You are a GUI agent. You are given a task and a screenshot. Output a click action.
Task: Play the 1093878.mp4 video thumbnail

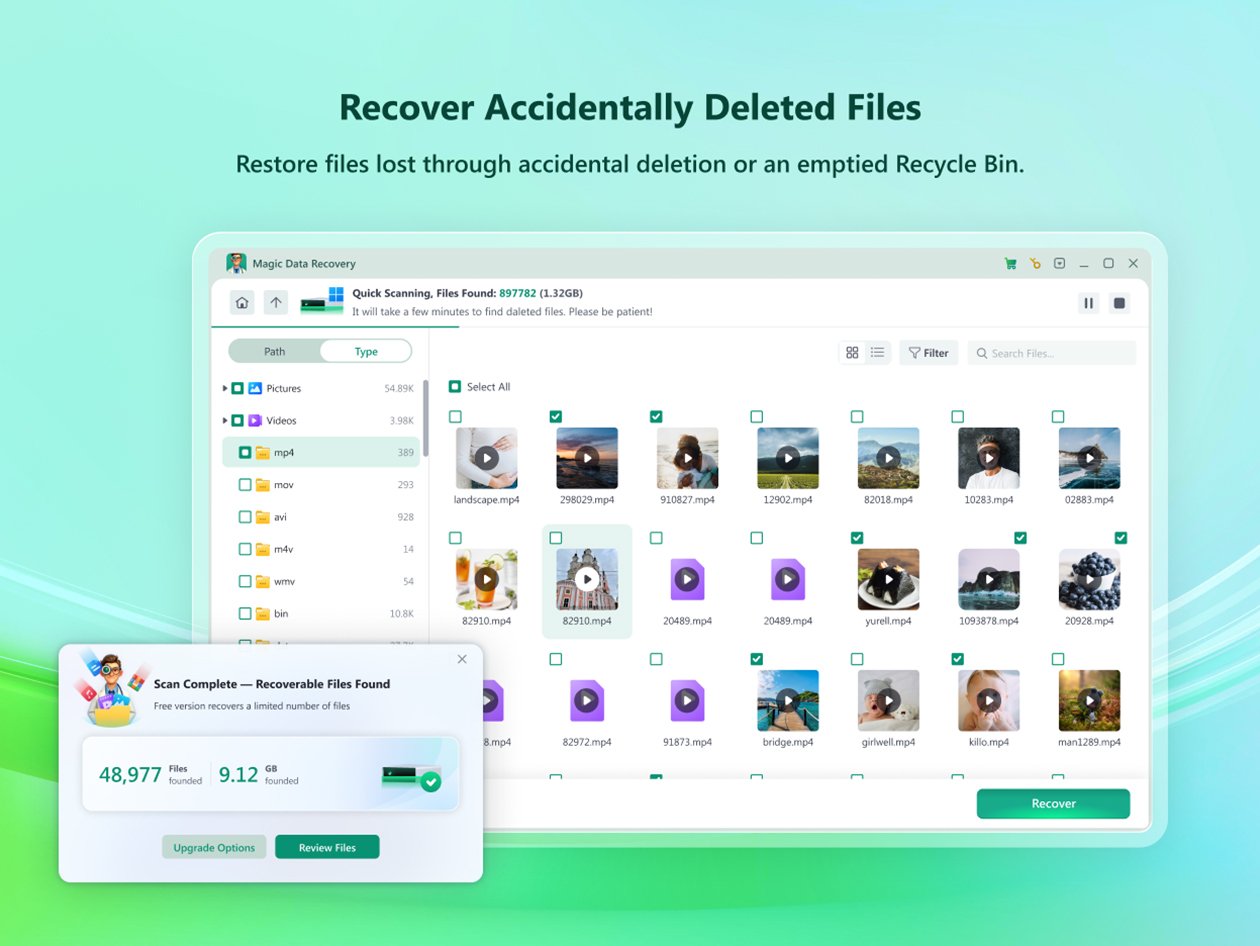click(x=989, y=579)
